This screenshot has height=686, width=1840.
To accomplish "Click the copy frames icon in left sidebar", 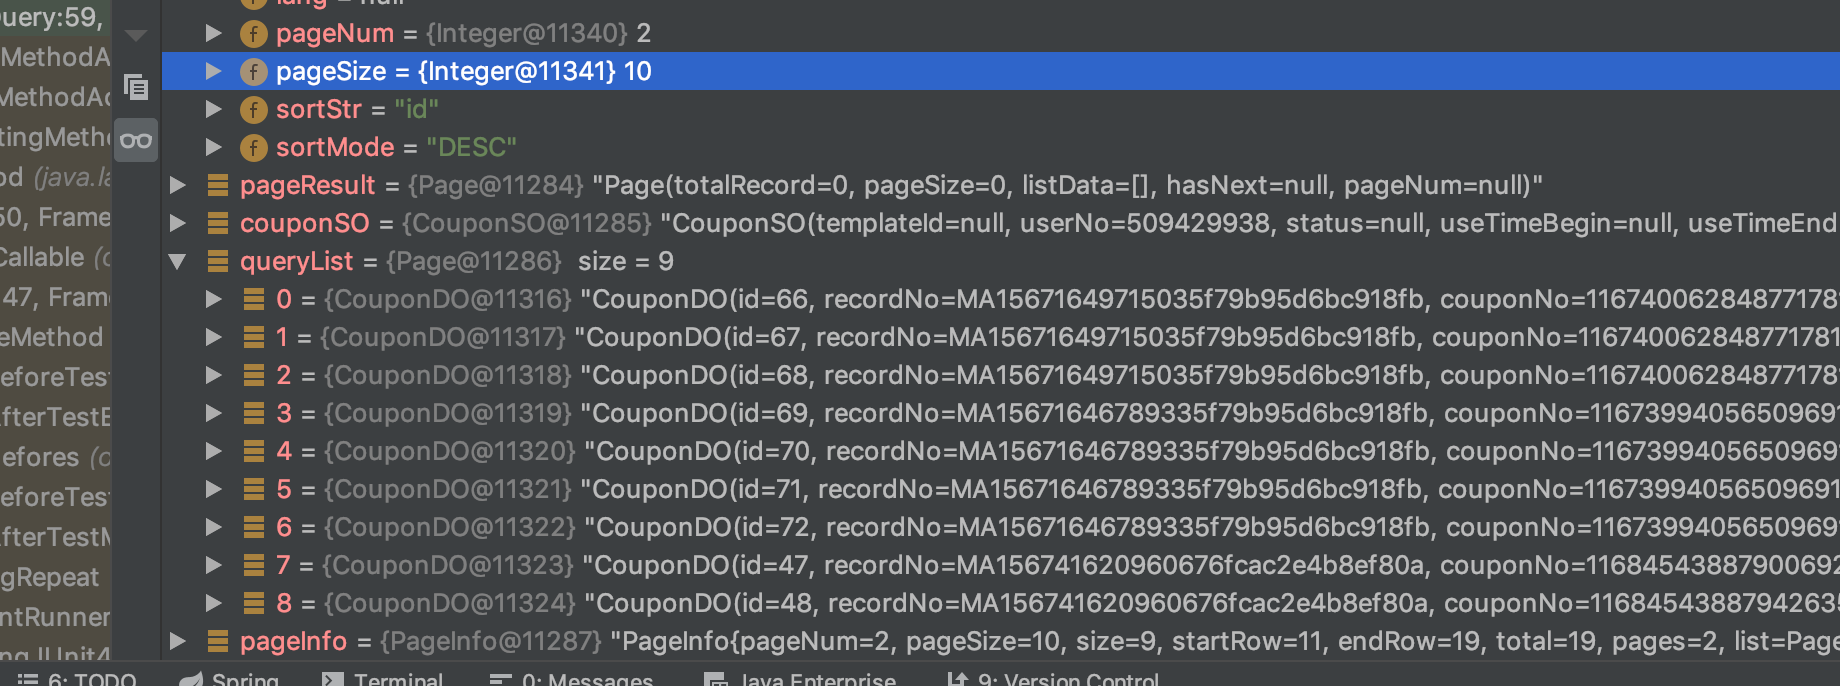I will tap(136, 88).
